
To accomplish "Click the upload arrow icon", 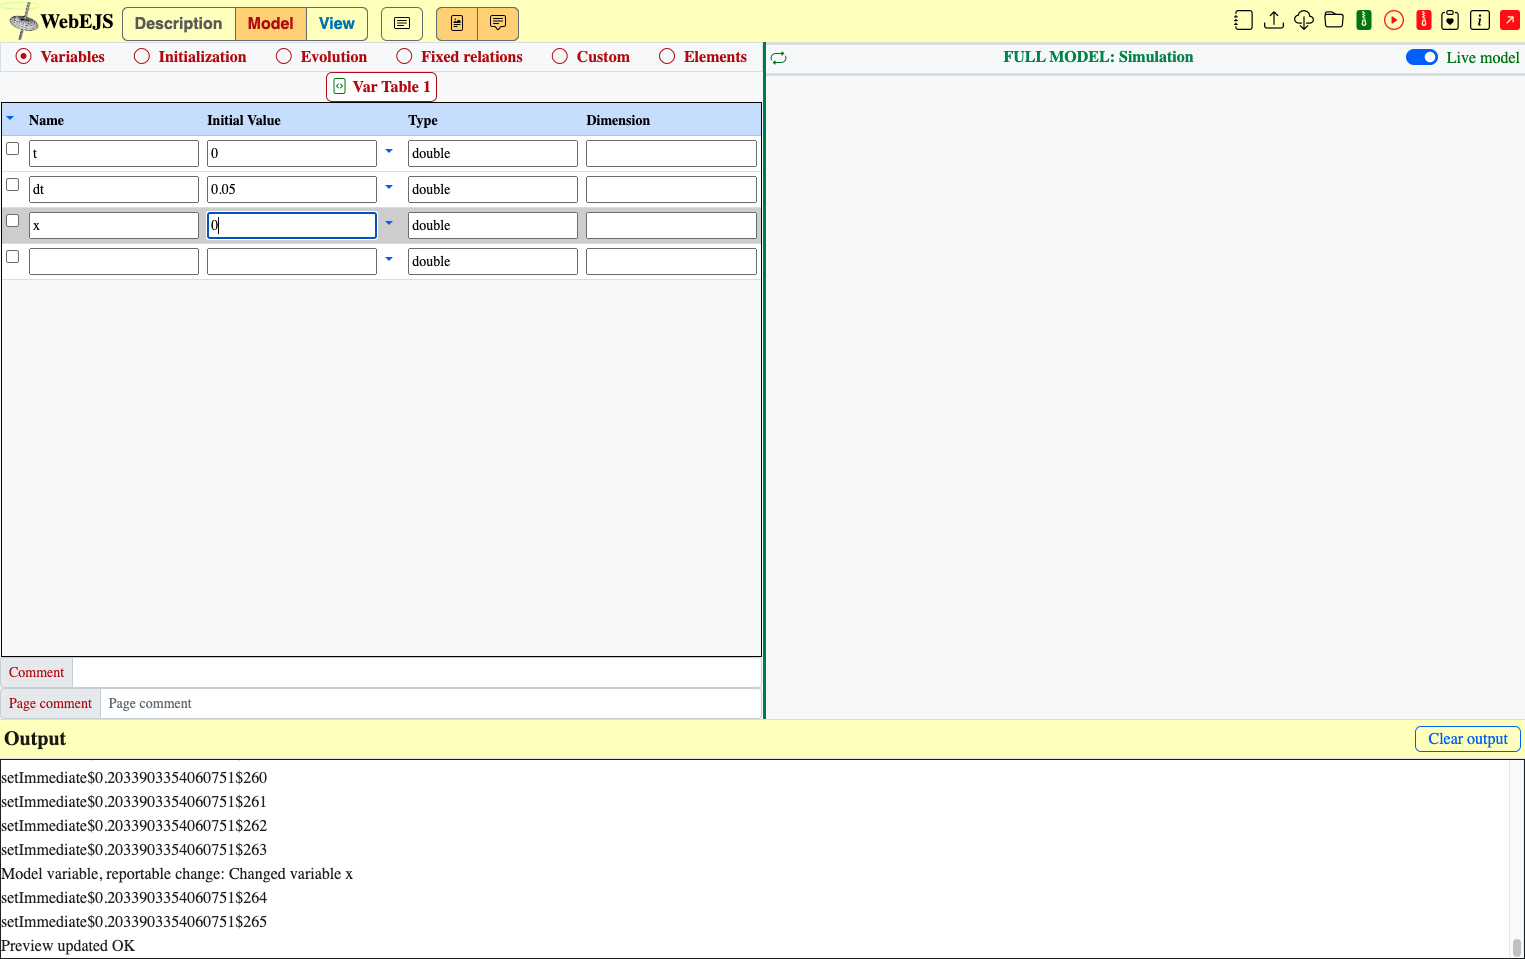I will [x=1274, y=20].
